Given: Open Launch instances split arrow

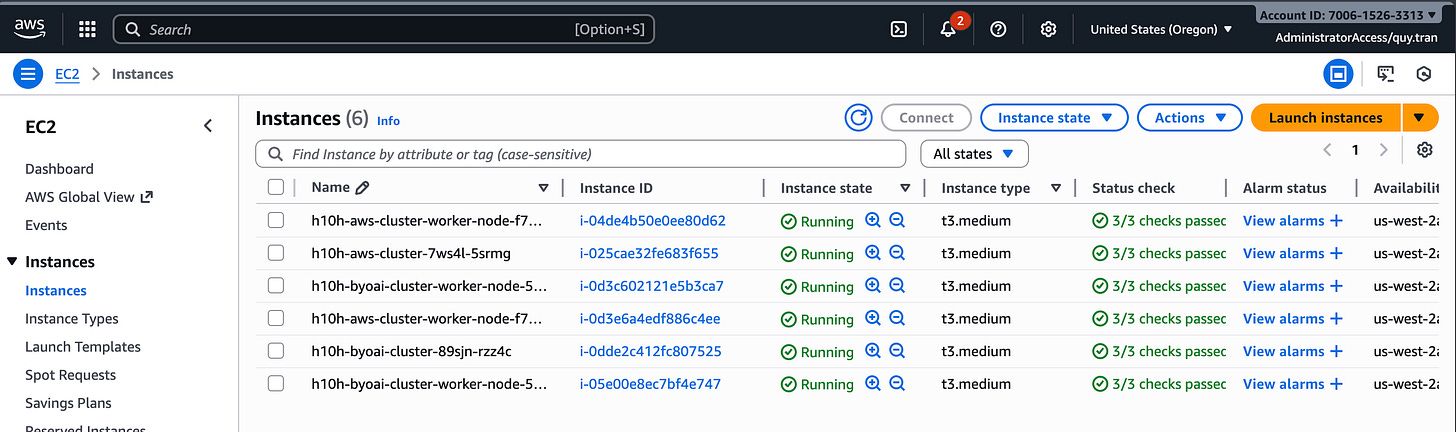Looking at the screenshot, I should click(1420, 118).
